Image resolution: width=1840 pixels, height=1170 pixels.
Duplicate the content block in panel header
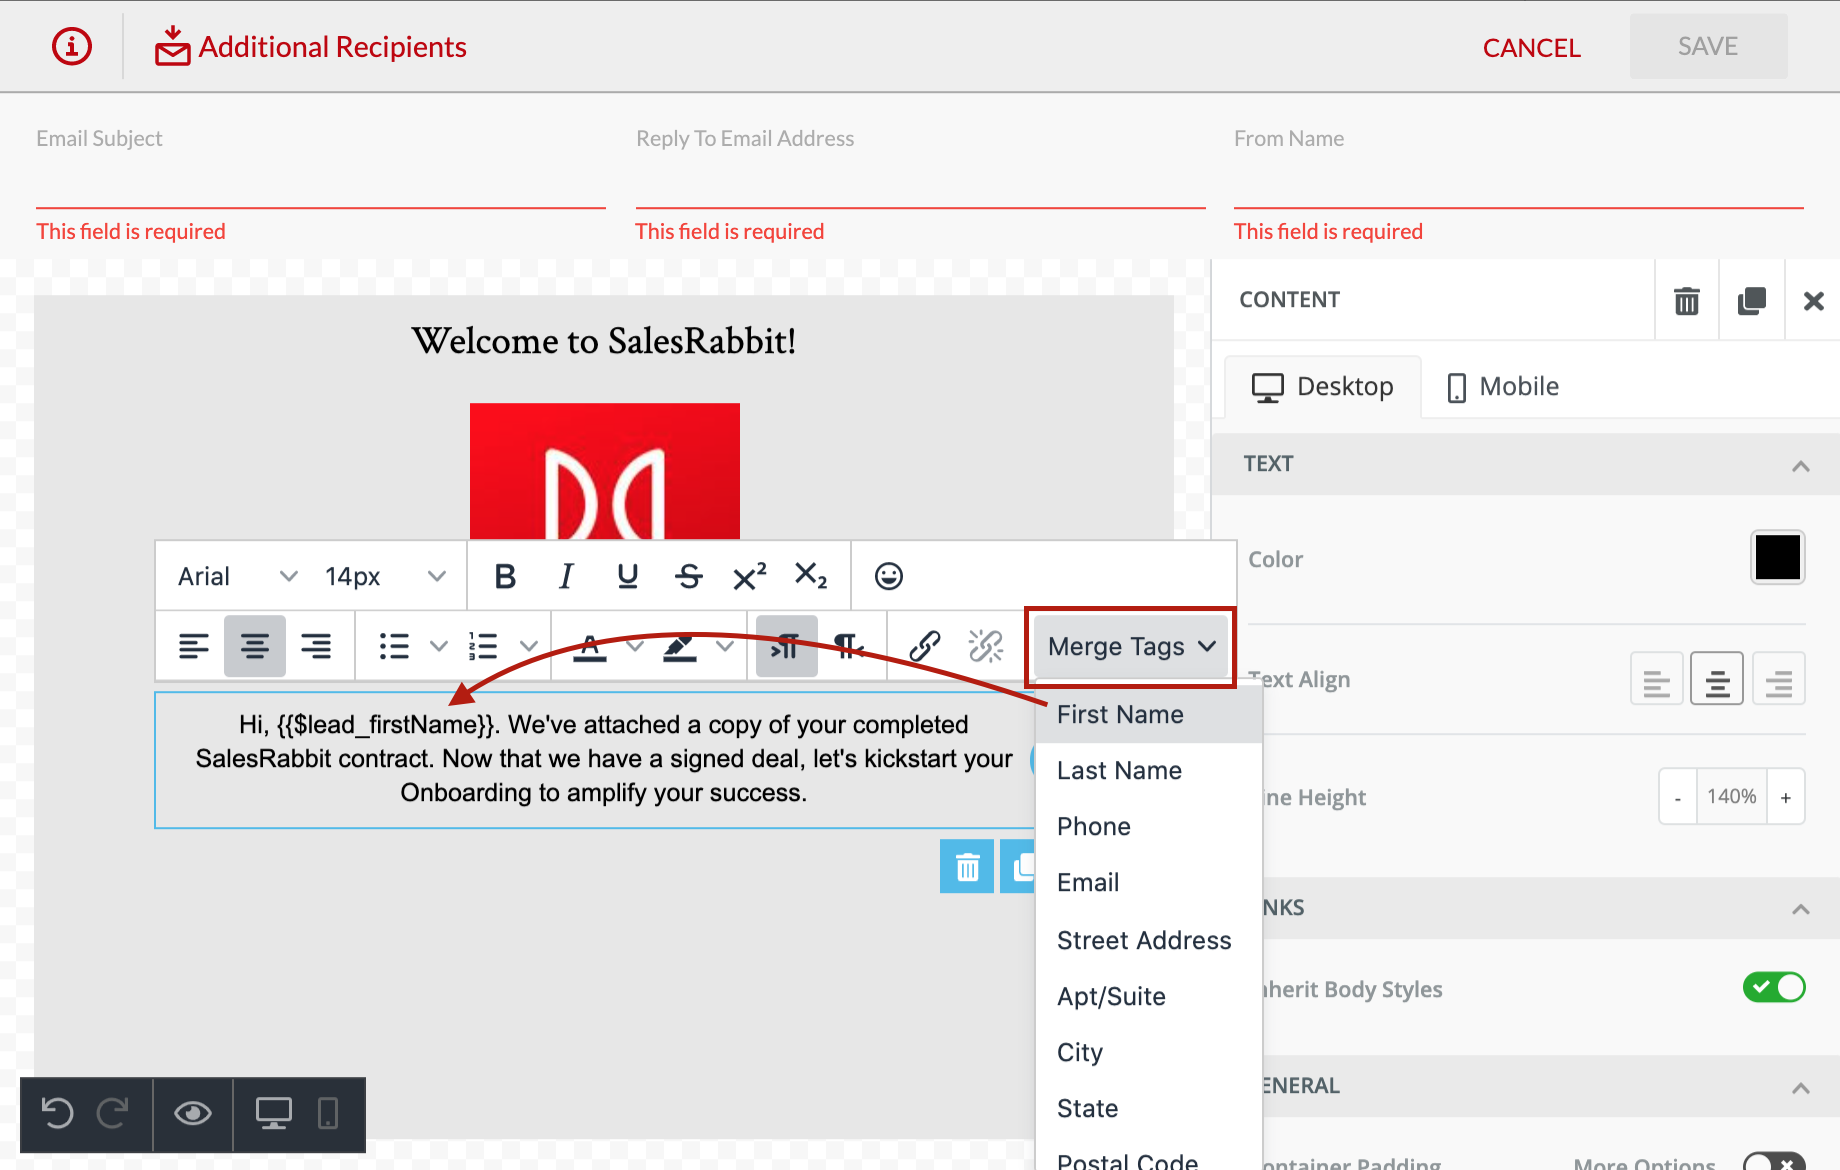click(x=1752, y=300)
